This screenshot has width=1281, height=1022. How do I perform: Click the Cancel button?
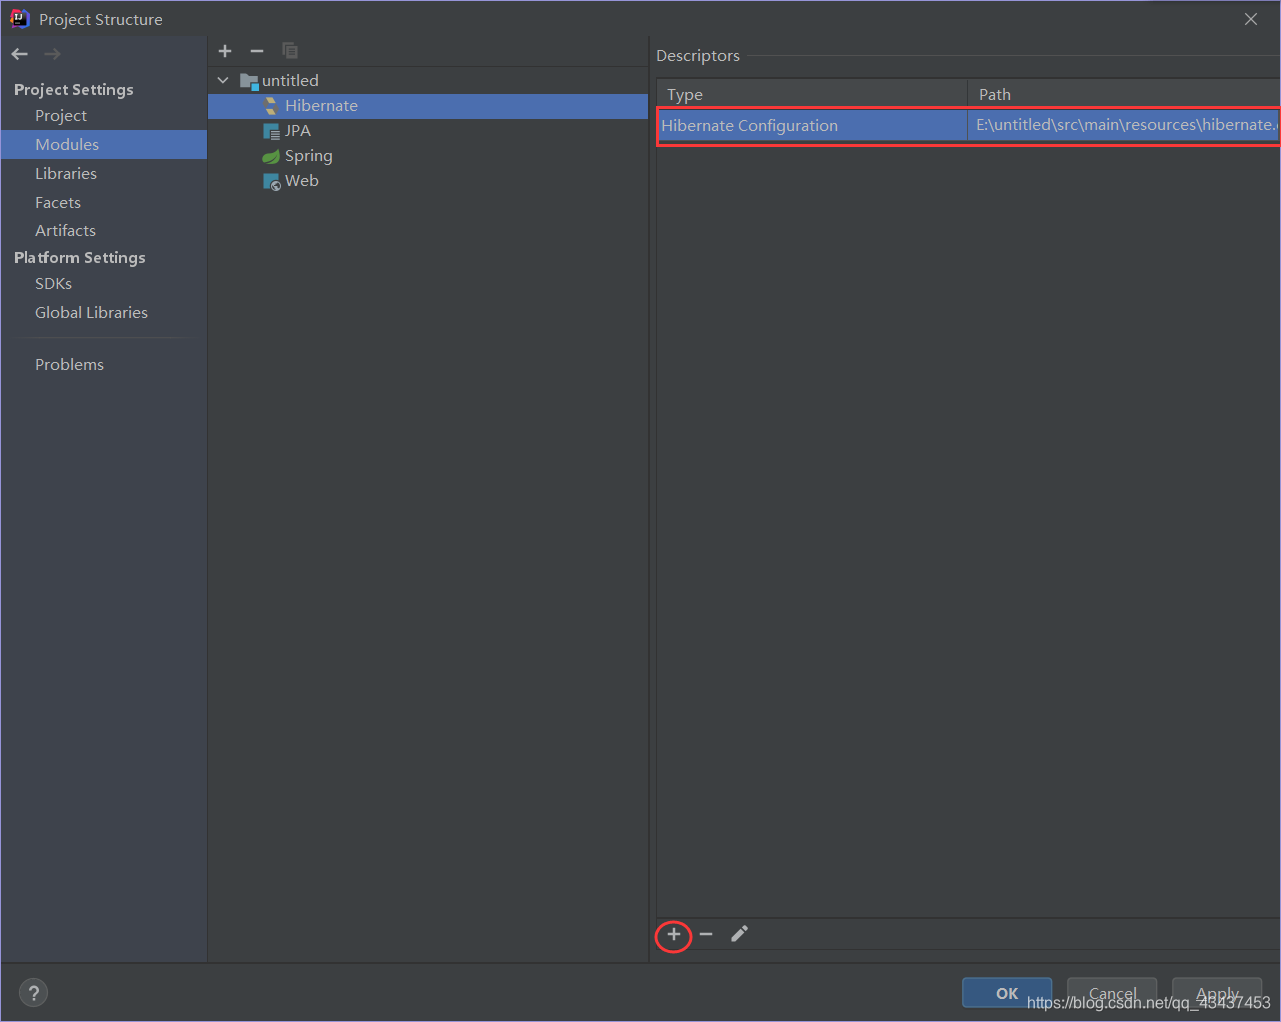point(1112,993)
